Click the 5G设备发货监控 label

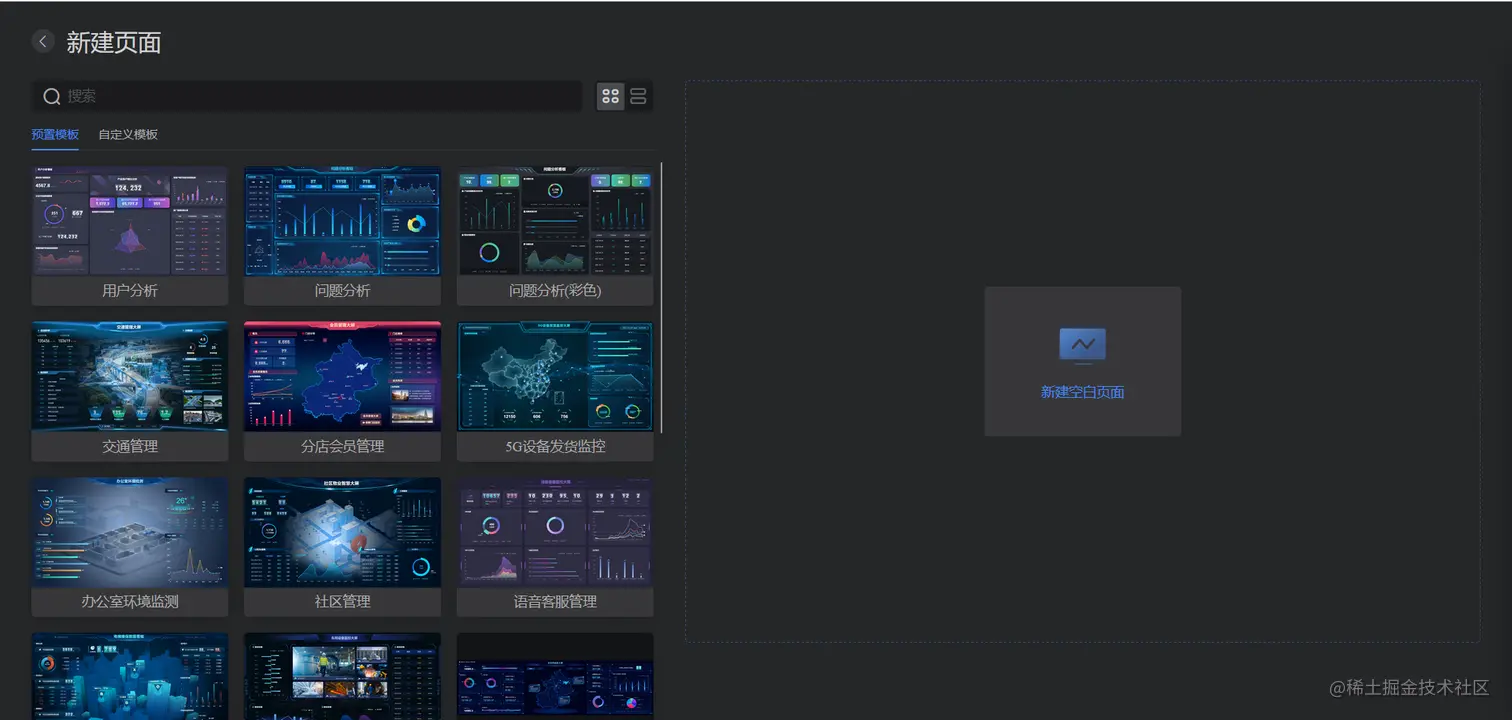point(555,446)
